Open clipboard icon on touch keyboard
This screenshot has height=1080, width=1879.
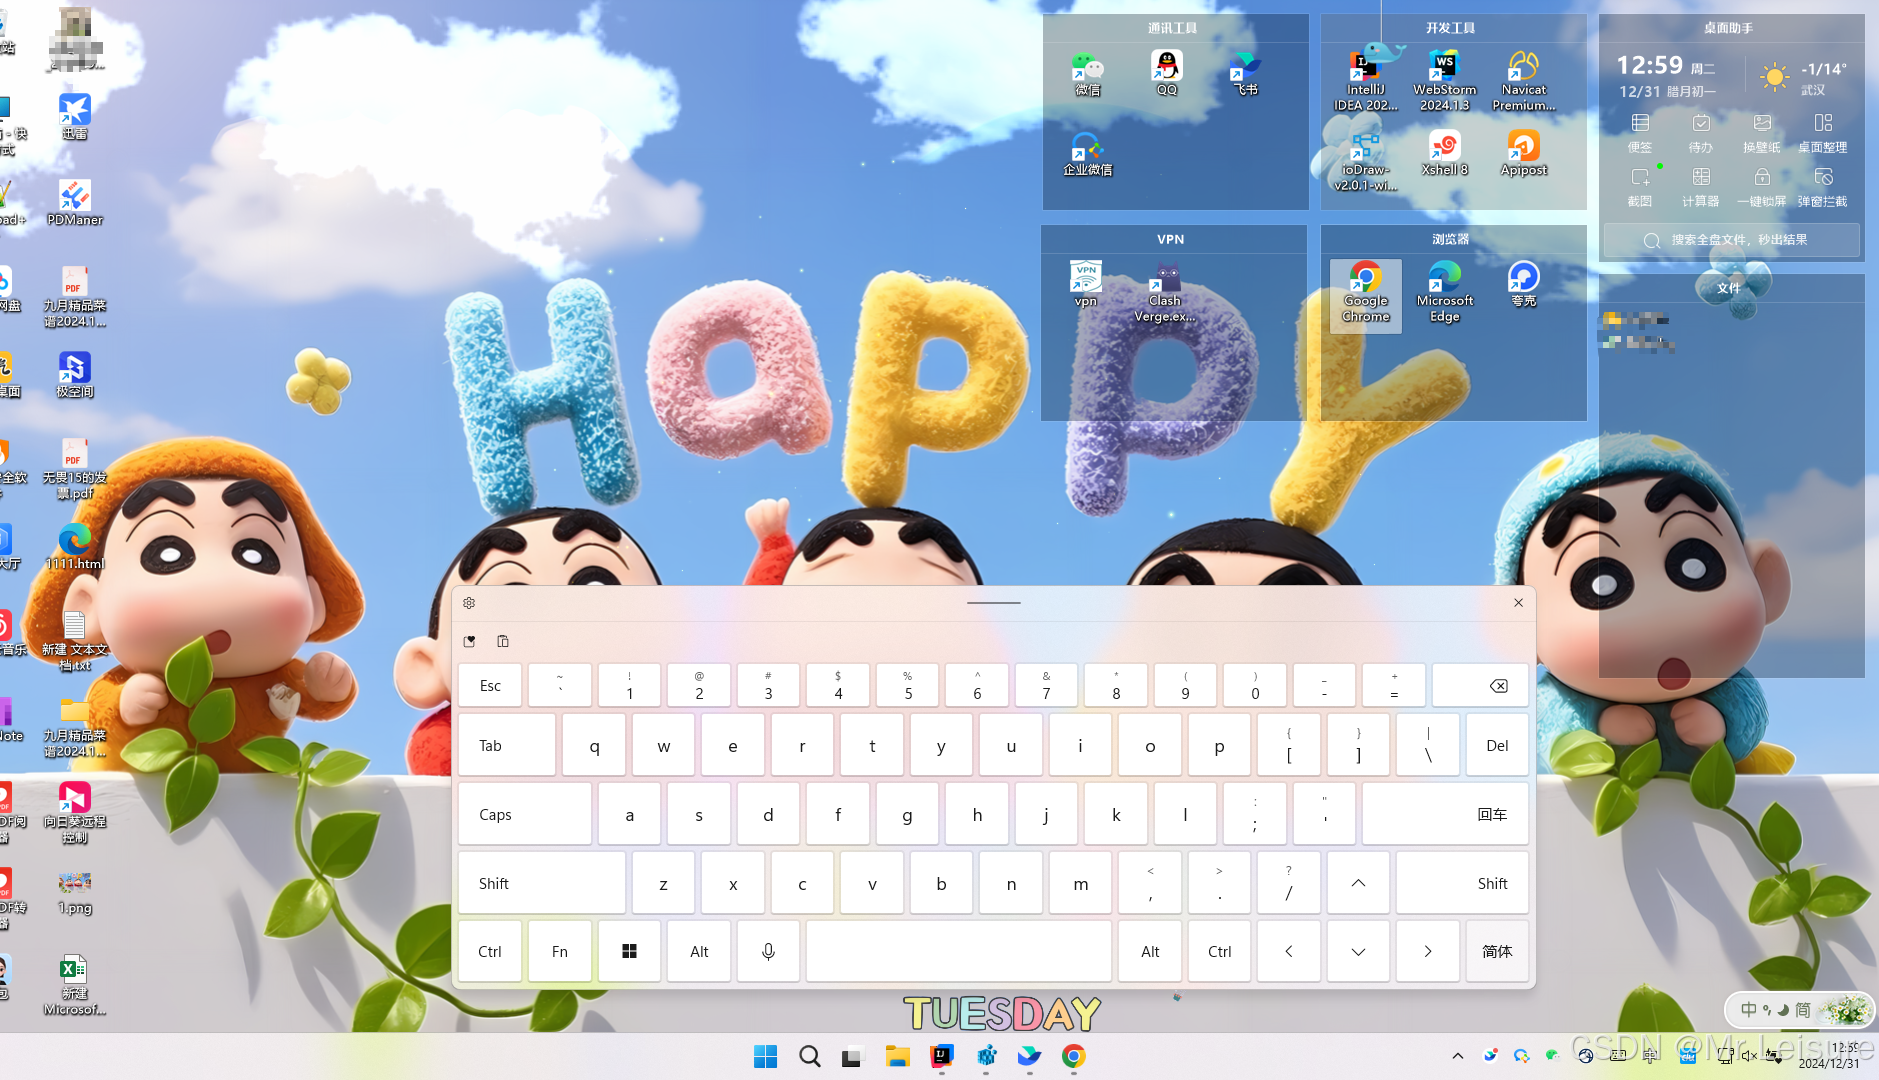click(503, 641)
